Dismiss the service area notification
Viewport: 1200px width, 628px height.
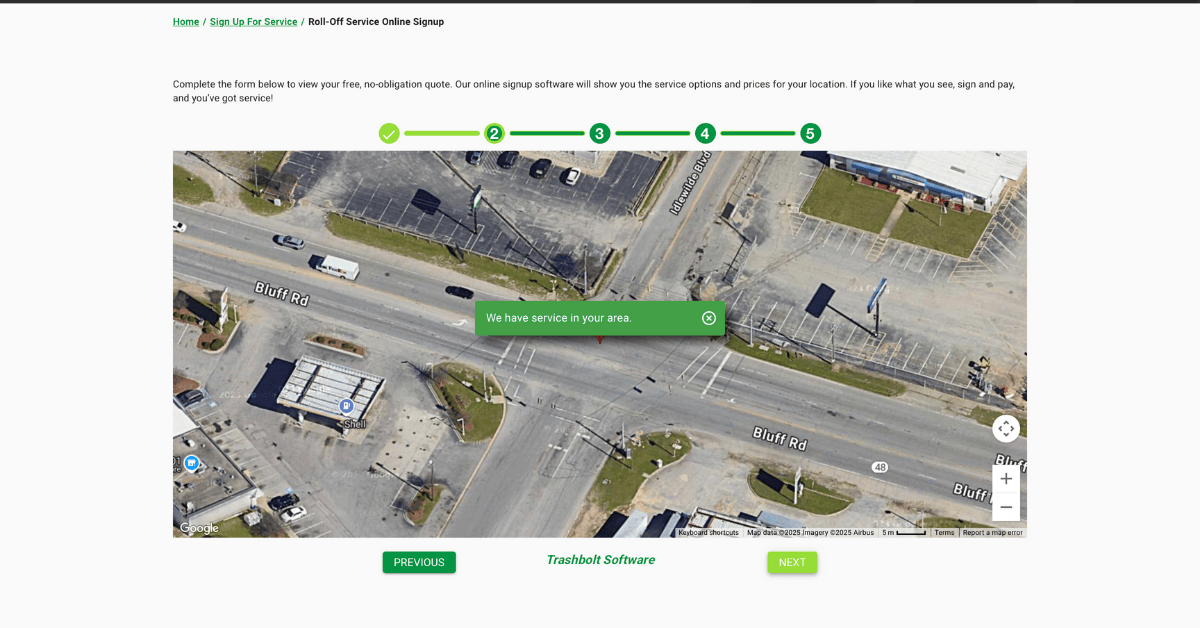click(708, 318)
